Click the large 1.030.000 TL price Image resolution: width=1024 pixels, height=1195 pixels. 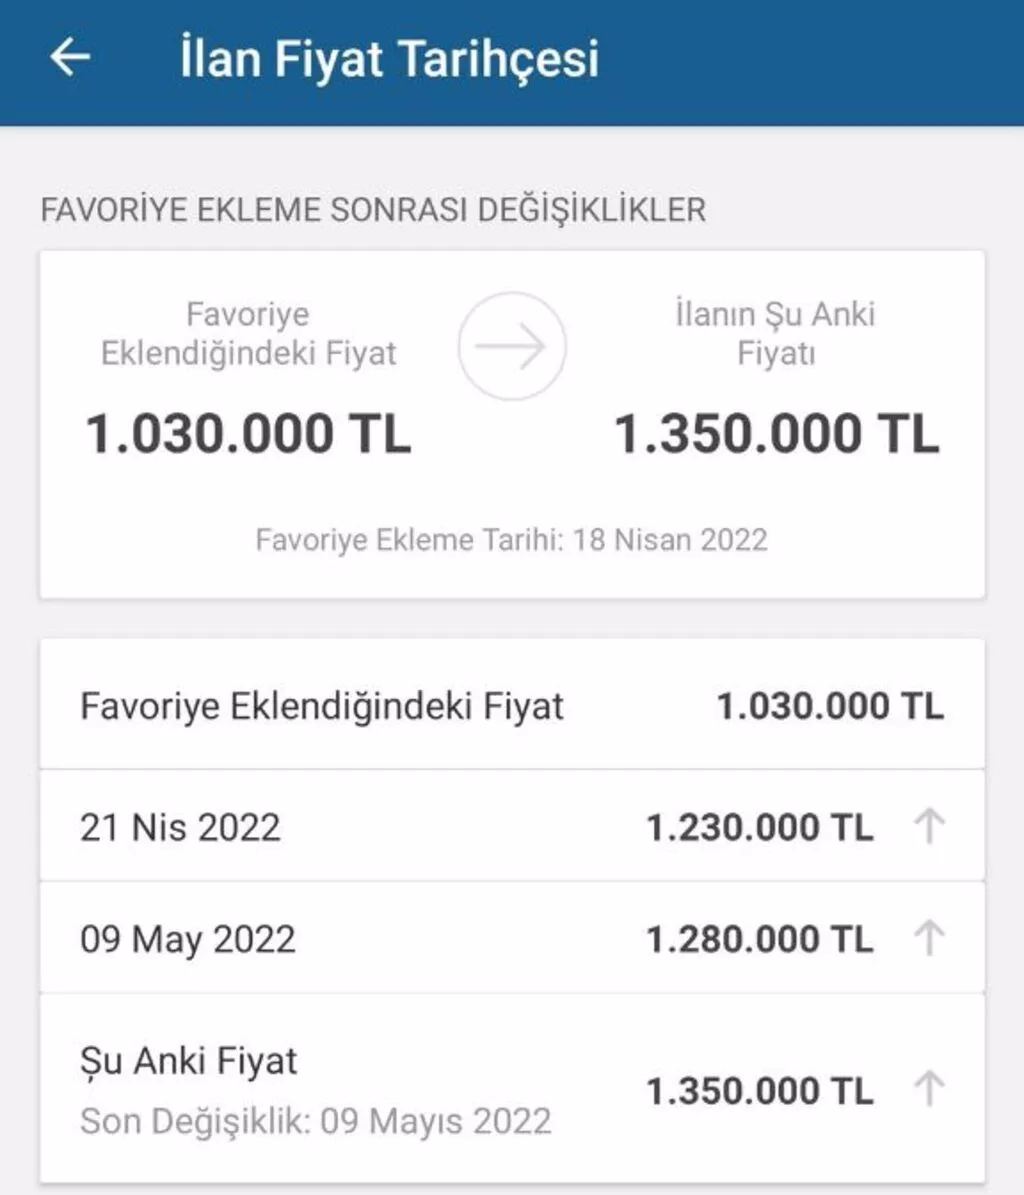coord(249,435)
